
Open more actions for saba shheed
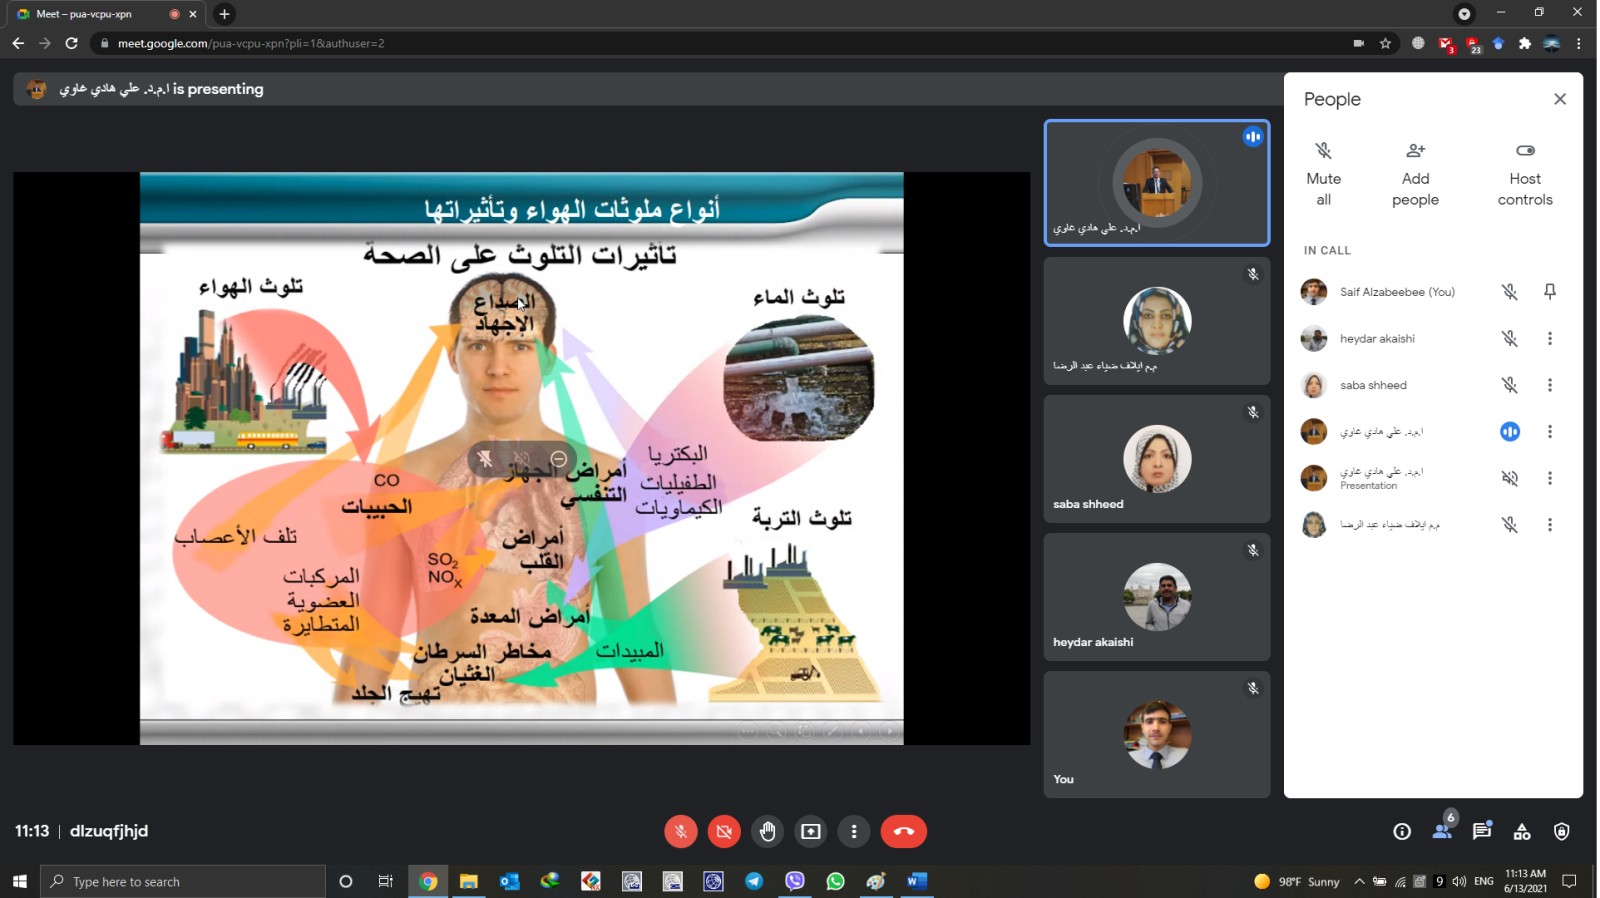pyautogui.click(x=1550, y=385)
